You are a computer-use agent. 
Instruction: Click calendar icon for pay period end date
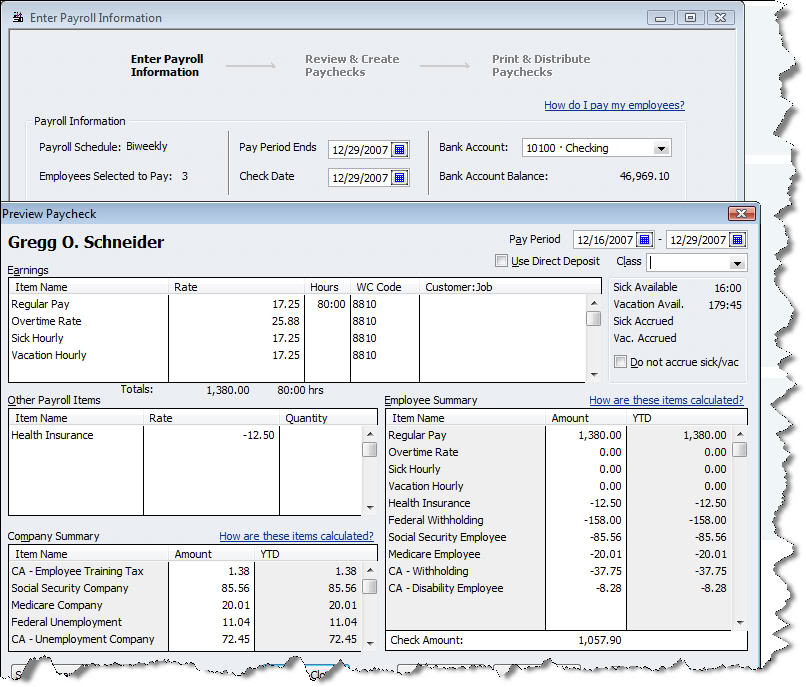click(x=737, y=240)
